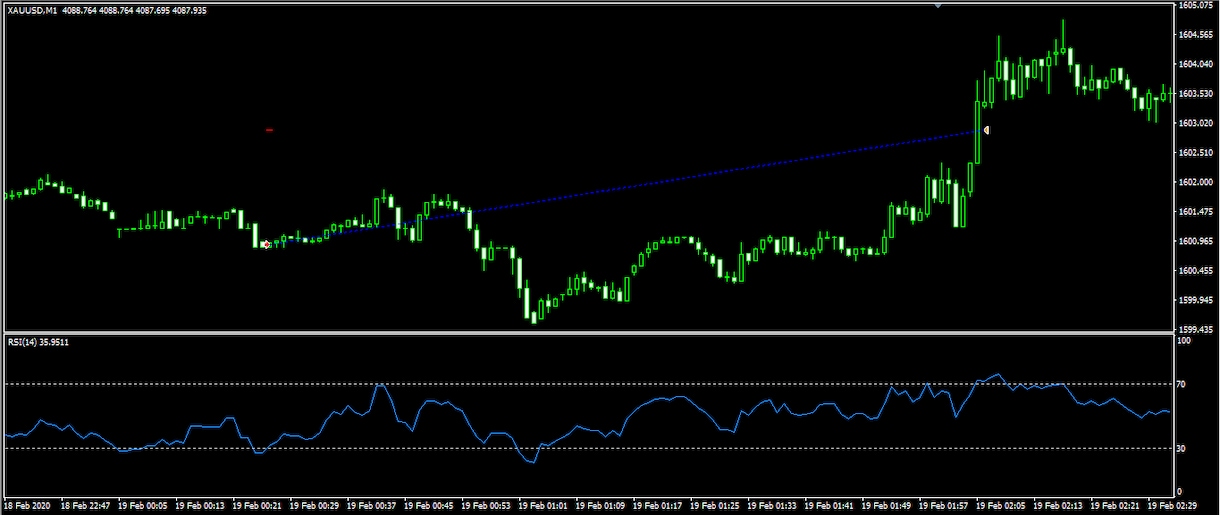Click the 19 Feb 00:37 time label

pos(372,505)
